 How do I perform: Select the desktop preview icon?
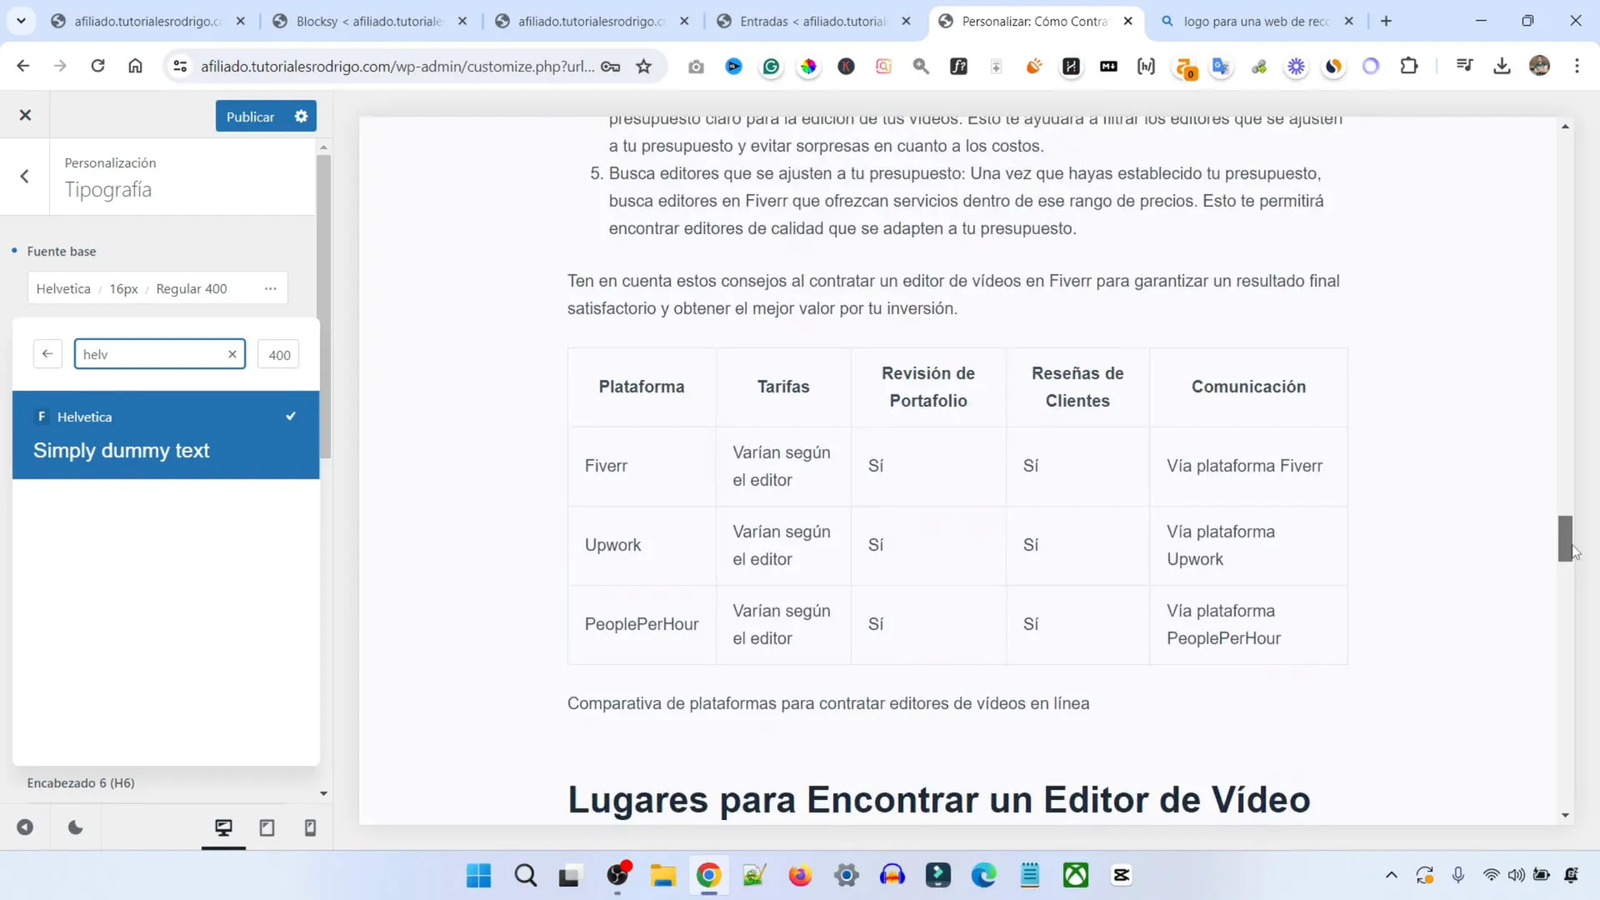[x=222, y=828]
